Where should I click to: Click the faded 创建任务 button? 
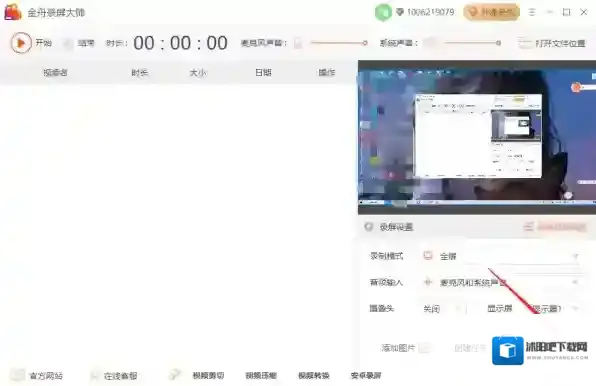[x=470, y=348]
